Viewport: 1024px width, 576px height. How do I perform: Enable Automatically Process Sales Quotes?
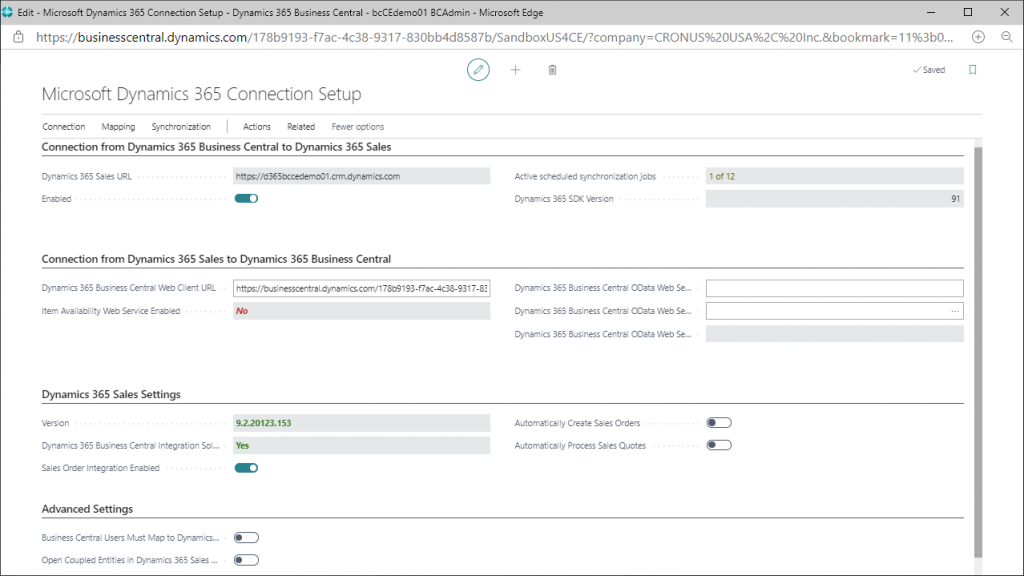point(718,445)
